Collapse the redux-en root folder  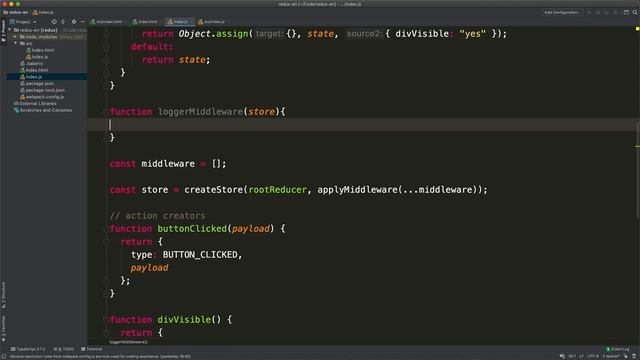(10, 30)
